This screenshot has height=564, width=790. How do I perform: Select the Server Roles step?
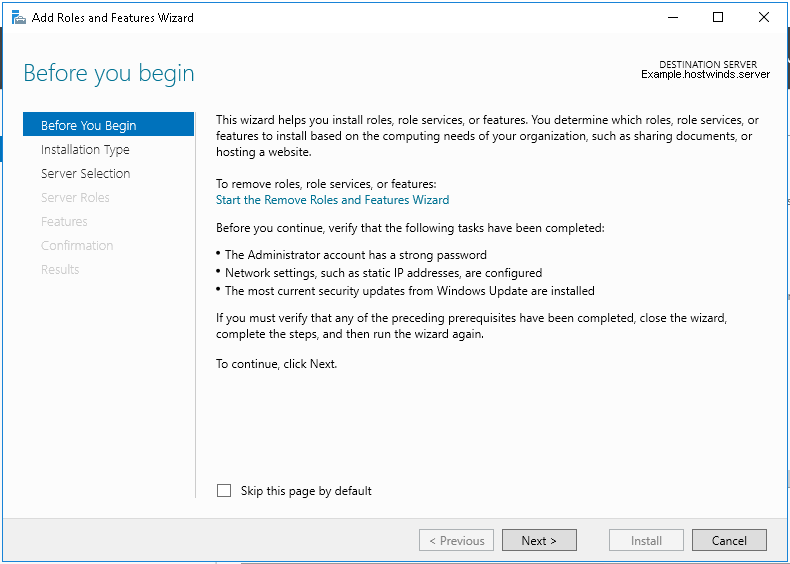[75, 198]
